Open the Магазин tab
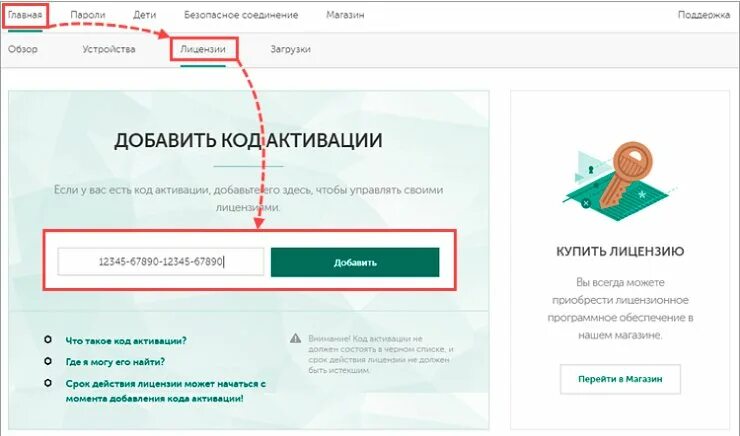740x436 pixels. point(345,15)
